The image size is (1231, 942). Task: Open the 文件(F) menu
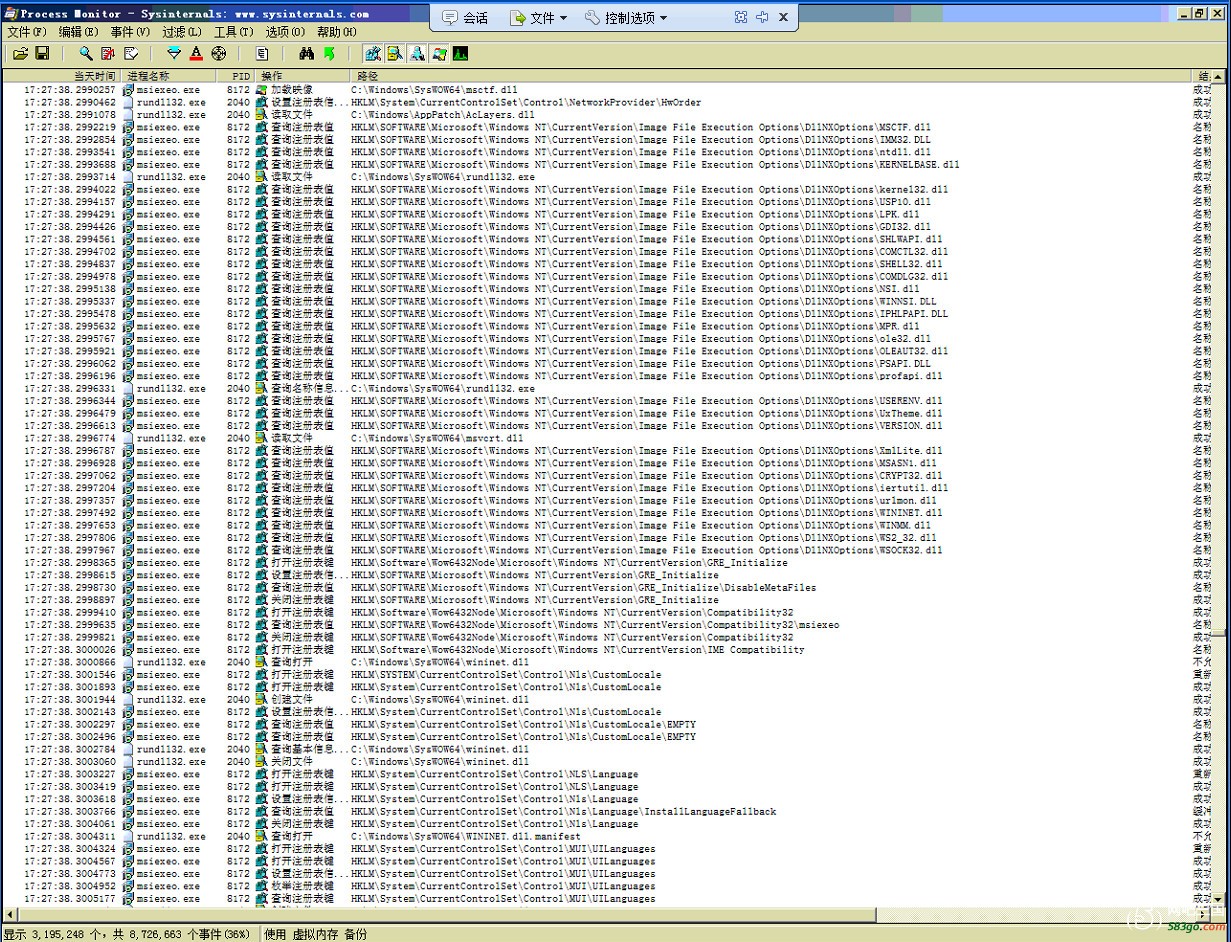pos(26,32)
